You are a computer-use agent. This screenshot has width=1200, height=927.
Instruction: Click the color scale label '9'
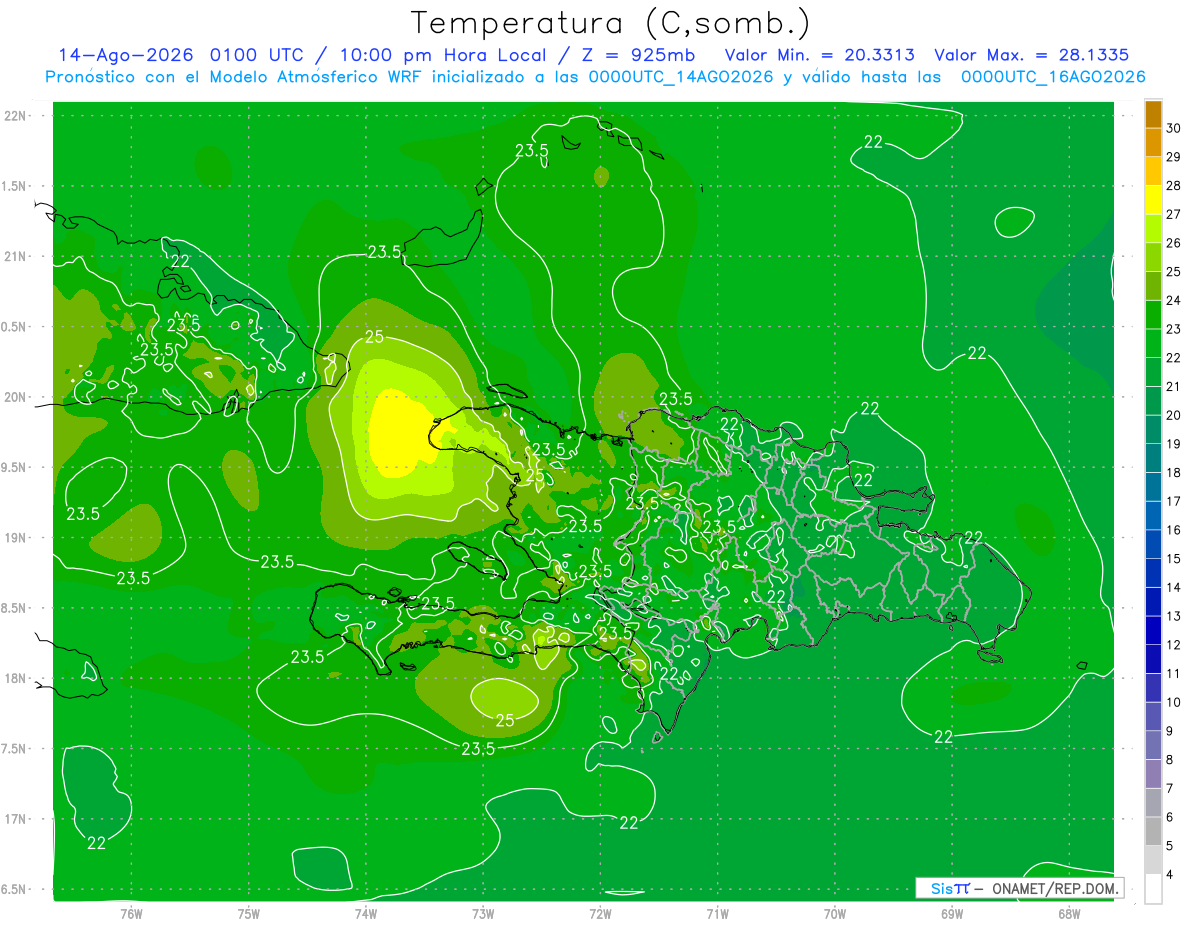[x=1172, y=731]
